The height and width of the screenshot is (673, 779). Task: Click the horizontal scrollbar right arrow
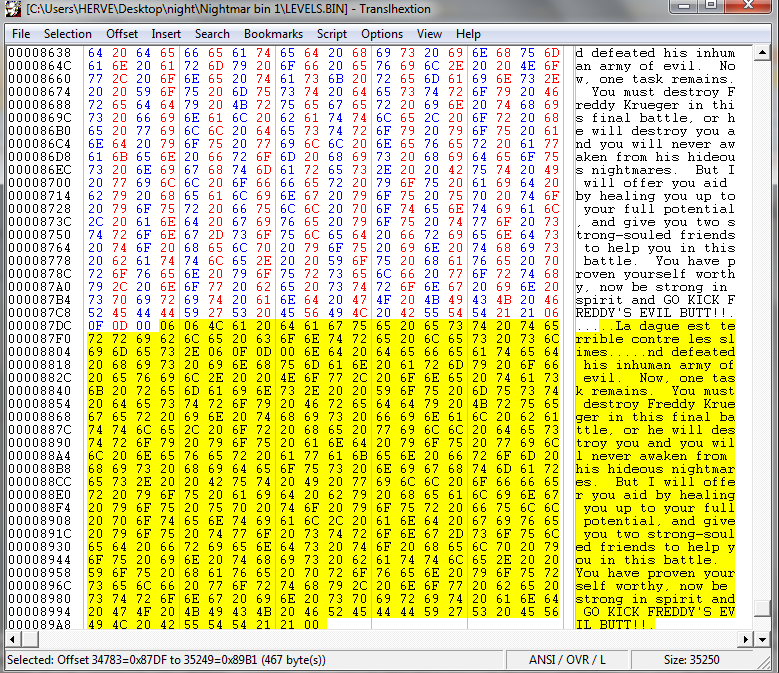pos(745,639)
